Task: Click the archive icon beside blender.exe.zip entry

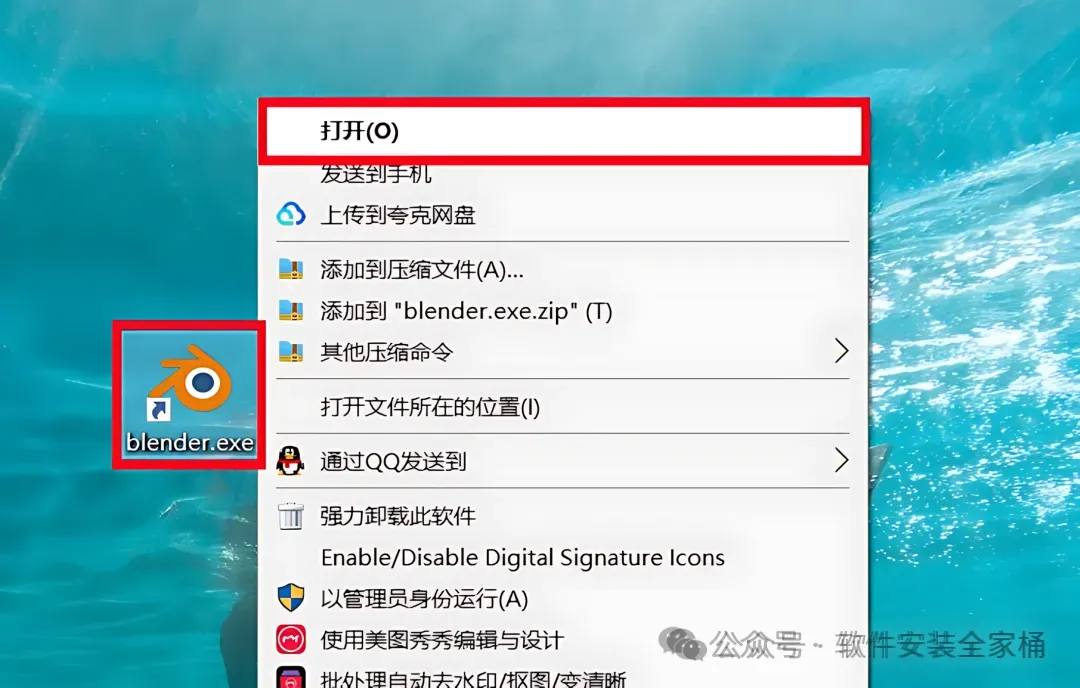Action: pos(291,311)
